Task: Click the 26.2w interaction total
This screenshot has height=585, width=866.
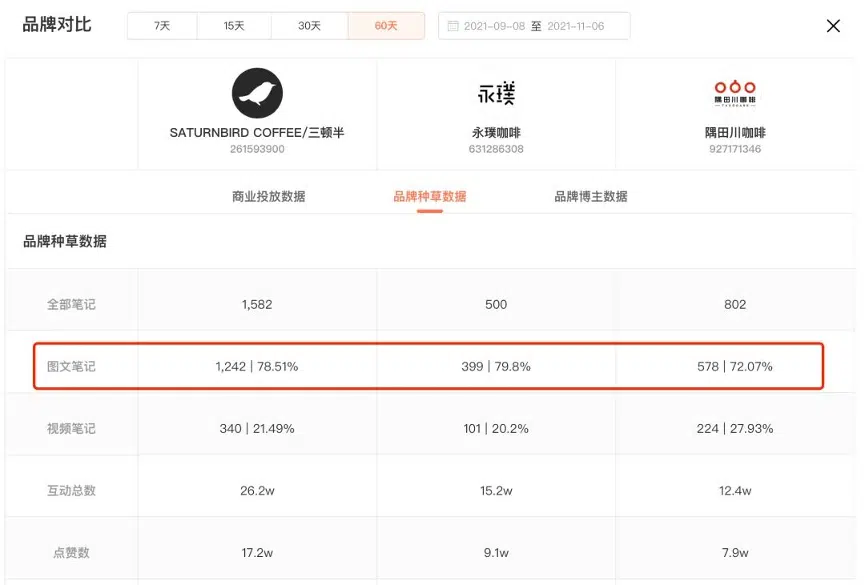Action: tap(257, 491)
